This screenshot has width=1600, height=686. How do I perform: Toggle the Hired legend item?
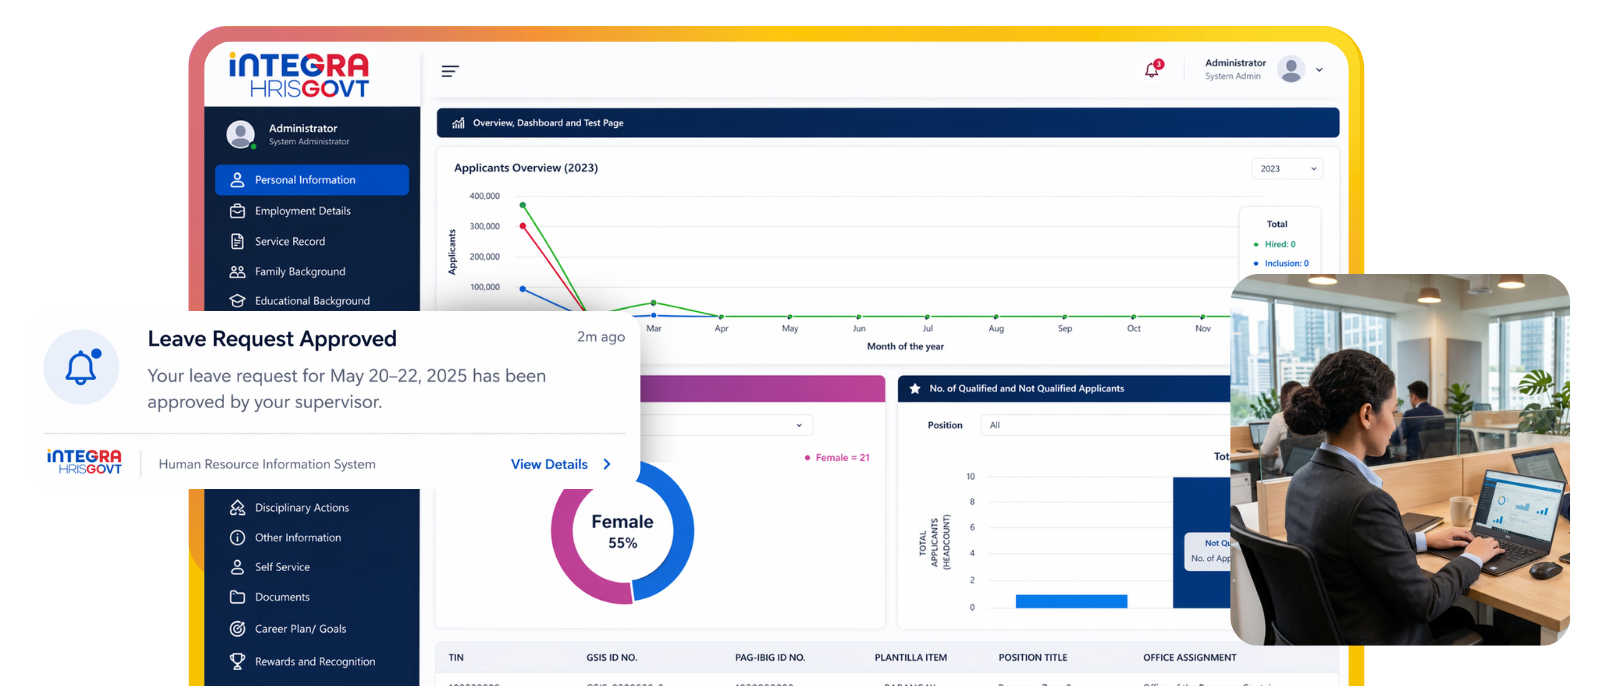[x=1278, y=244]
